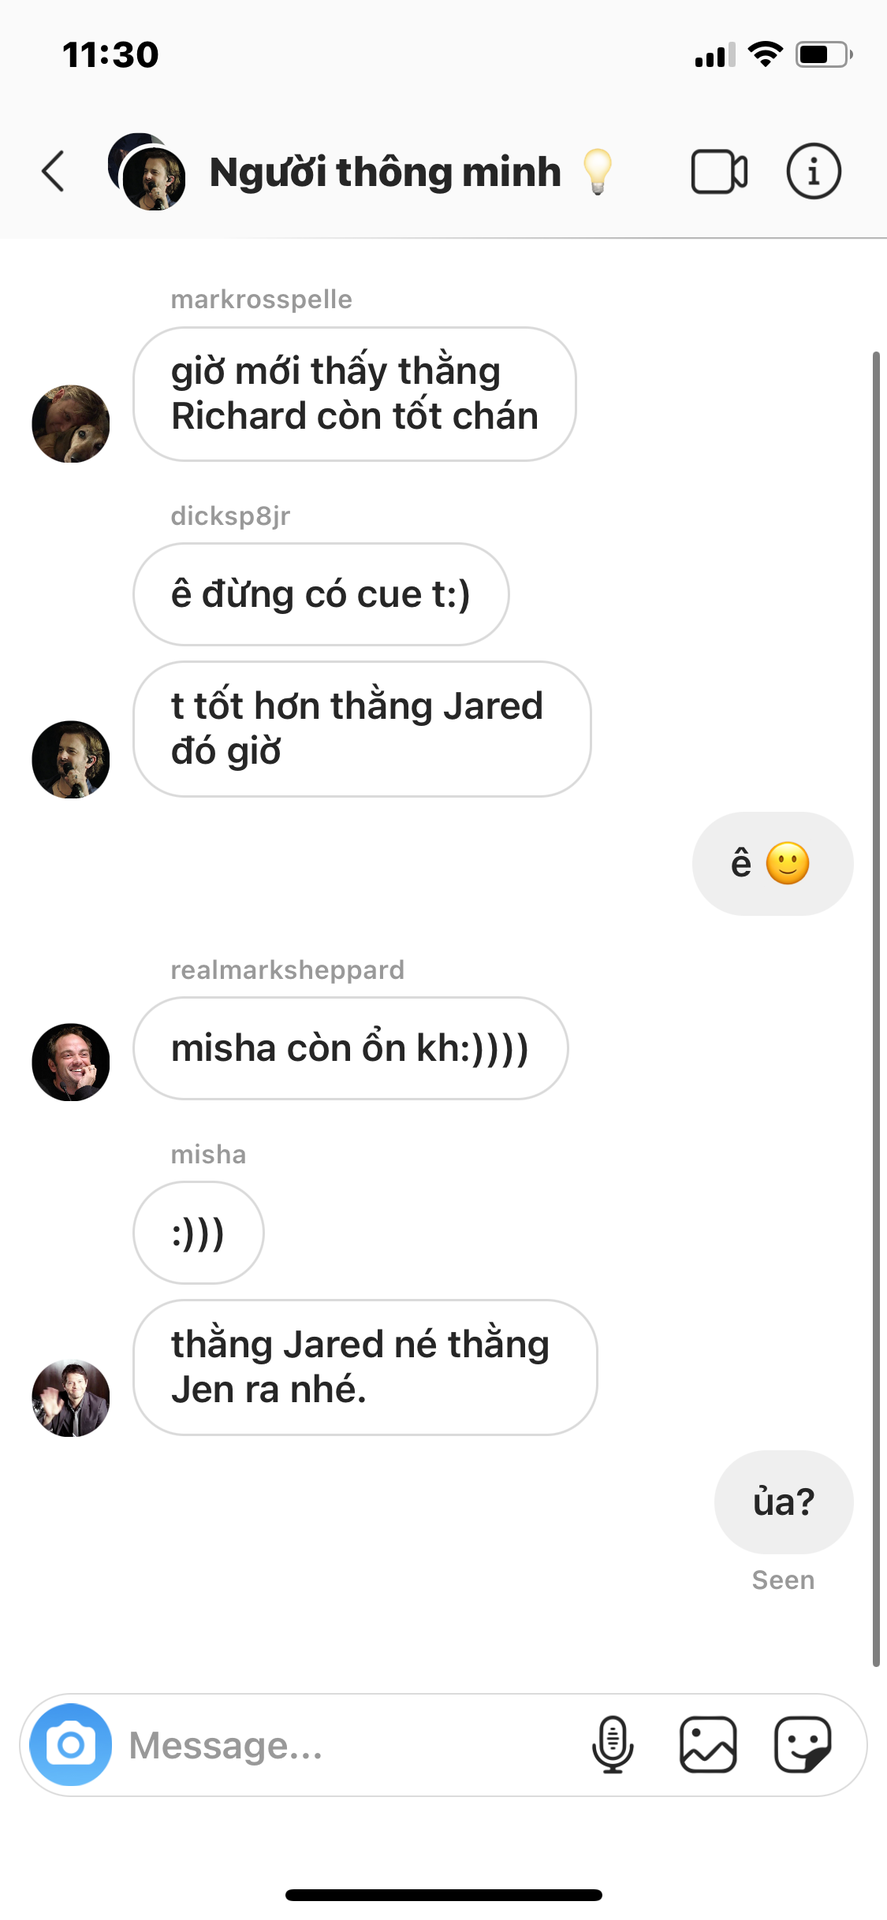
Task: Open the photo gallery picker icon
Action: [x=708, y=1745]
